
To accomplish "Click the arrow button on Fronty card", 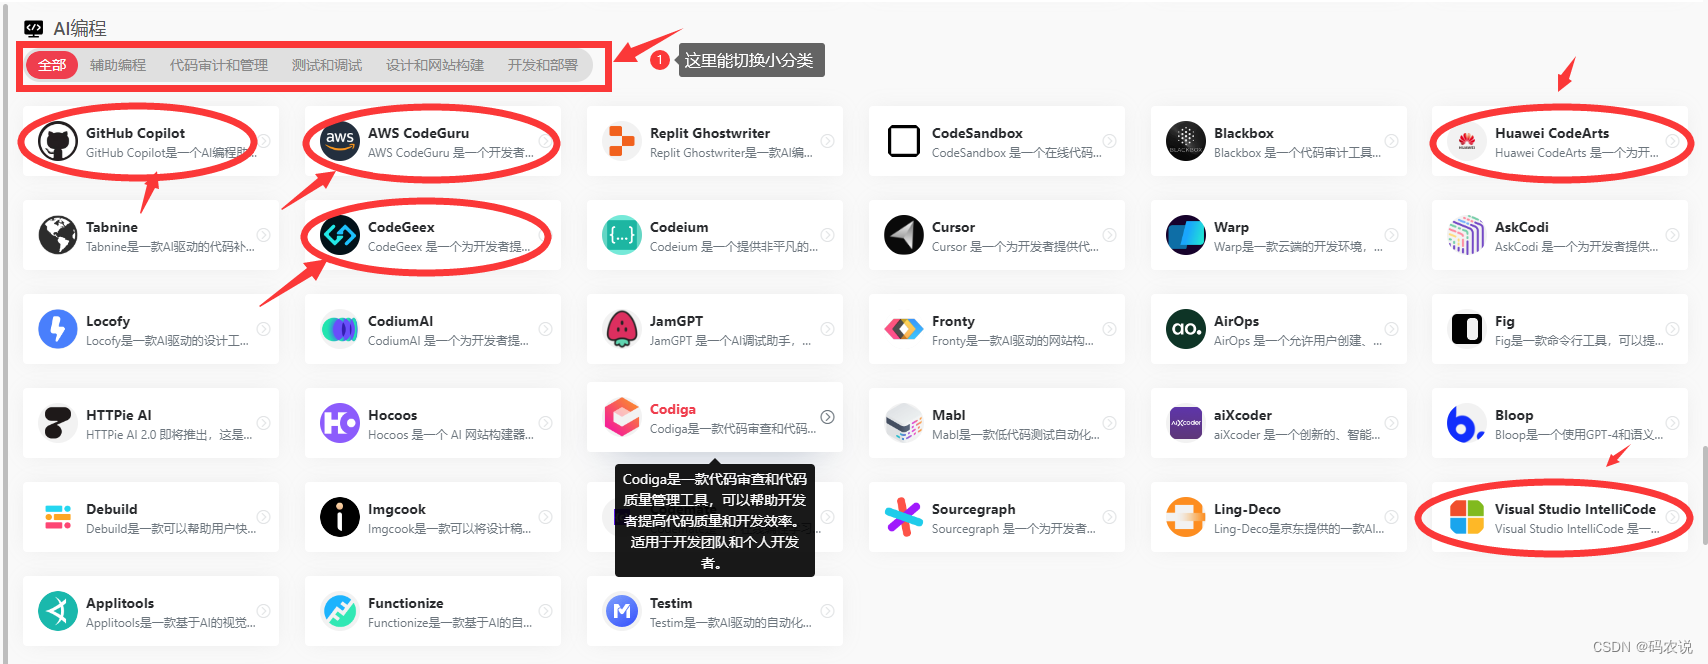I will click(1110, 329).
